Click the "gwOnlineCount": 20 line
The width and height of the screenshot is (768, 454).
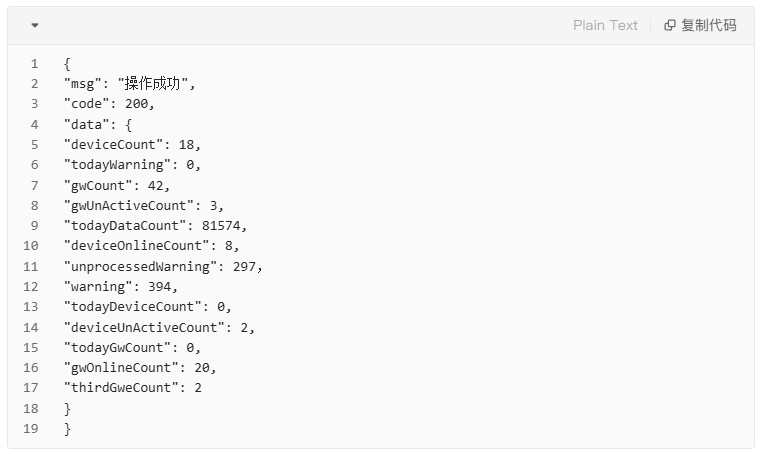coord(140,368)
